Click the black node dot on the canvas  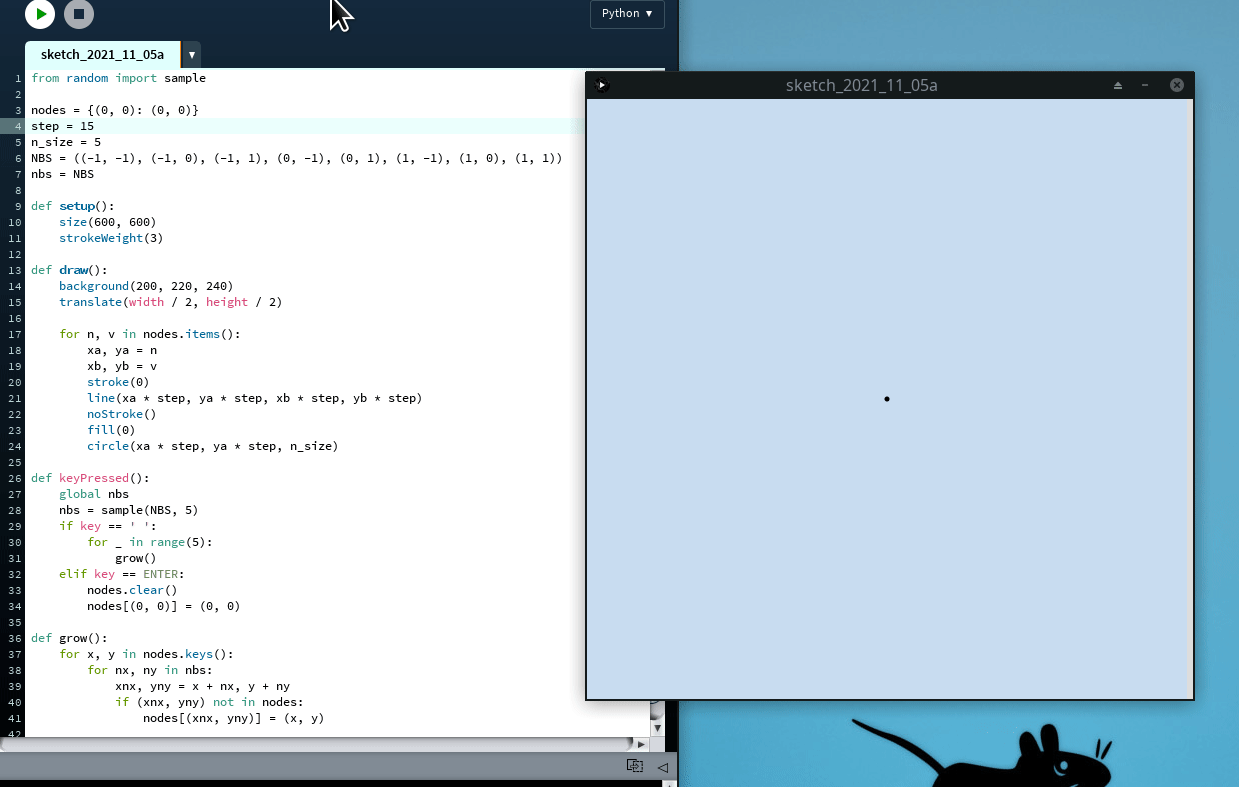(887, 399)
